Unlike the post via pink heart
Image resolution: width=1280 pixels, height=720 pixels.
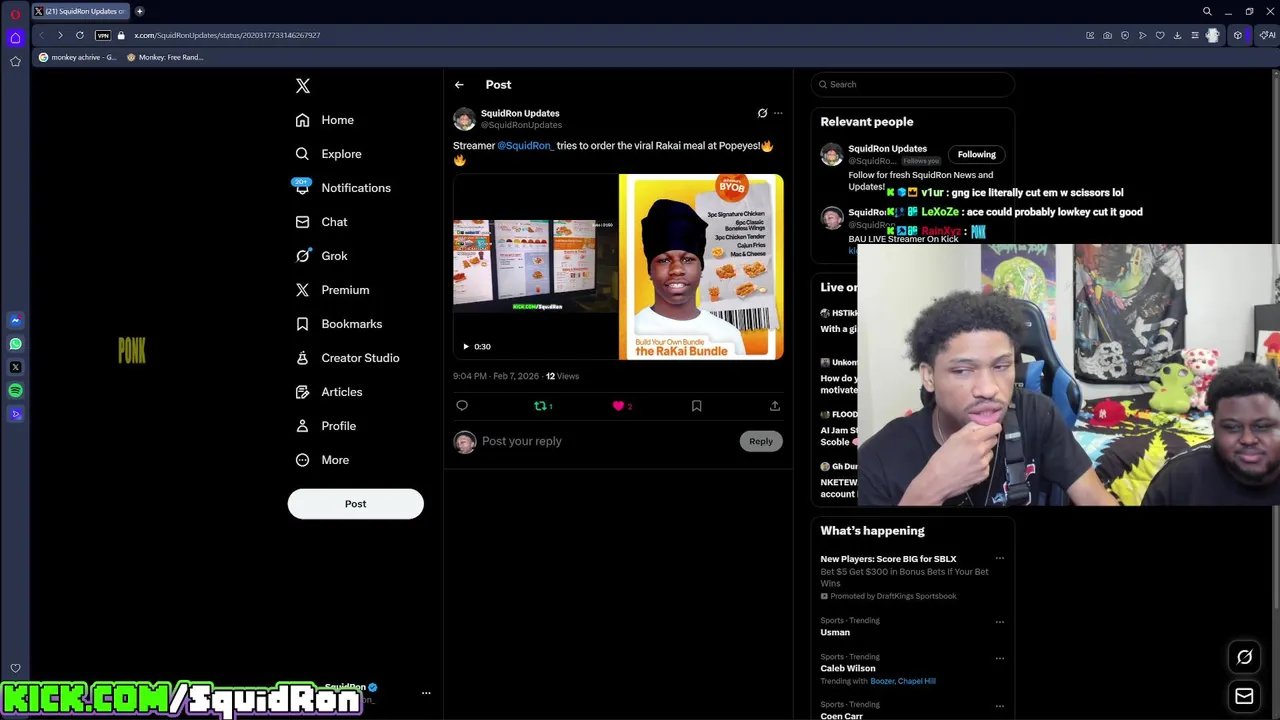[x=619, y=406]
